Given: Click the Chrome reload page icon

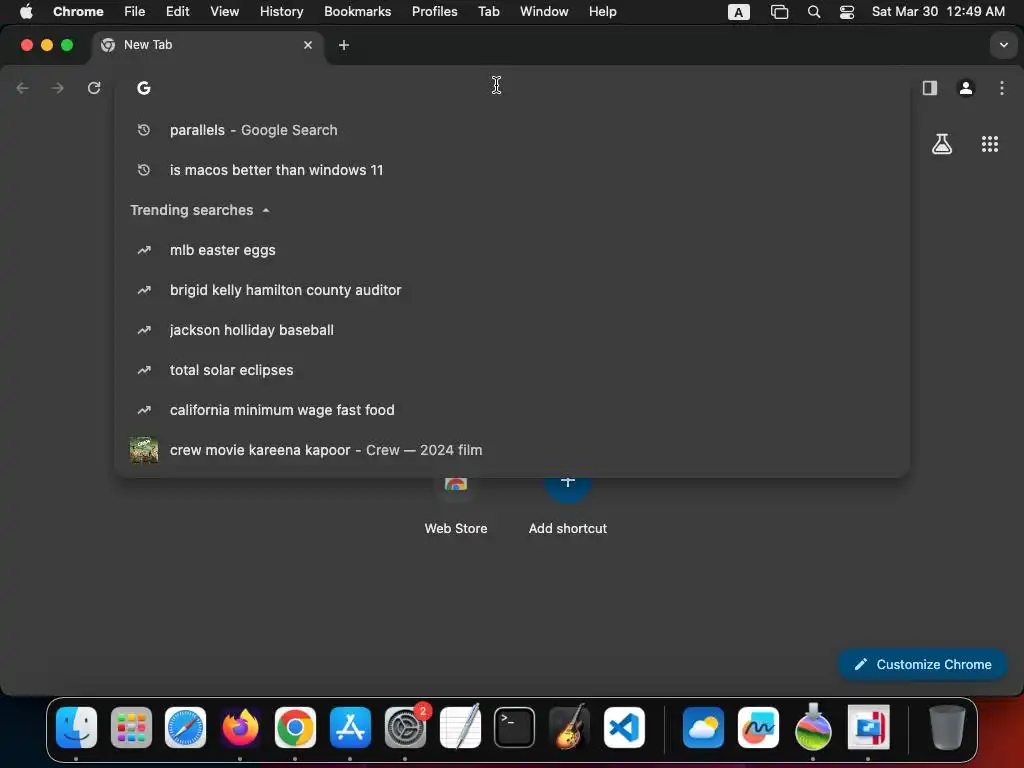Looking at the screenshot, I should coord(94,88).
